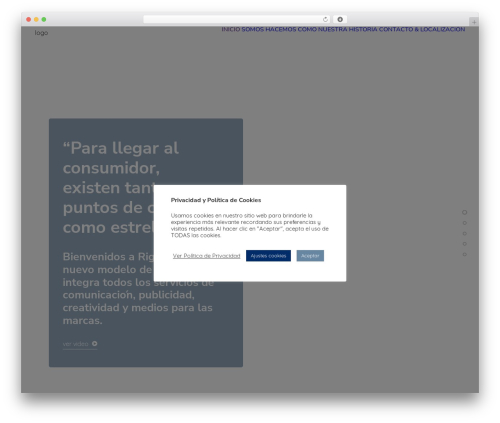Select the fifth slide navigation dot
Viewport: 500px width, 423px height.
[x=465, y=254]
